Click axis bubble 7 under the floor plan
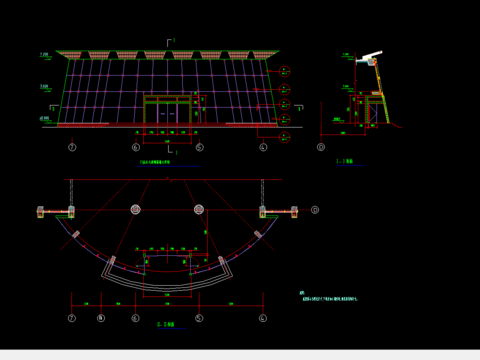The image size is (480, 360). click(72, 318)
